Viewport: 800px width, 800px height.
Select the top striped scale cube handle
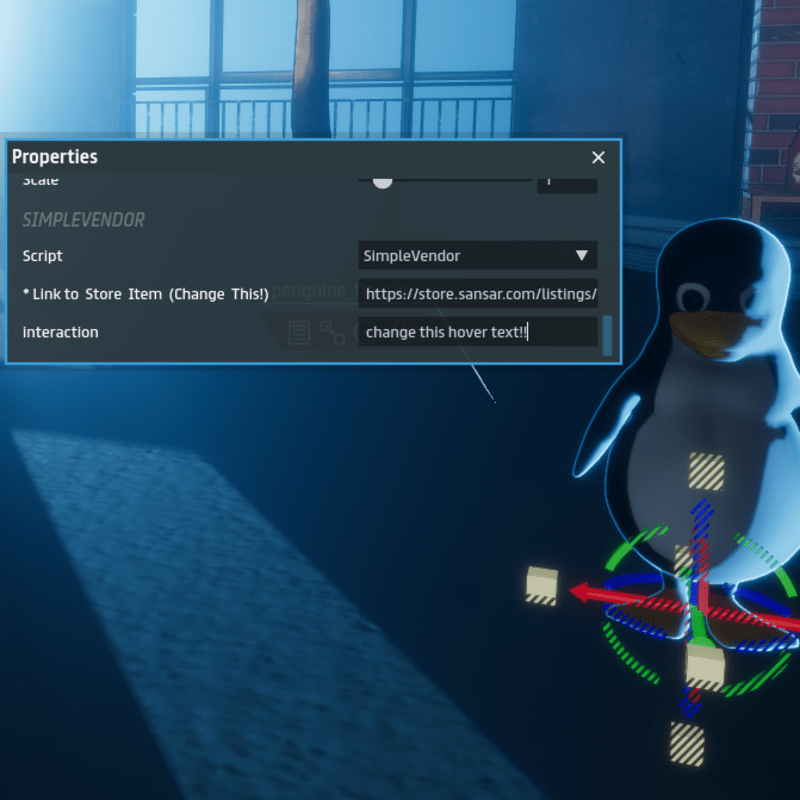pyautogui.click(x=706, y=471)
